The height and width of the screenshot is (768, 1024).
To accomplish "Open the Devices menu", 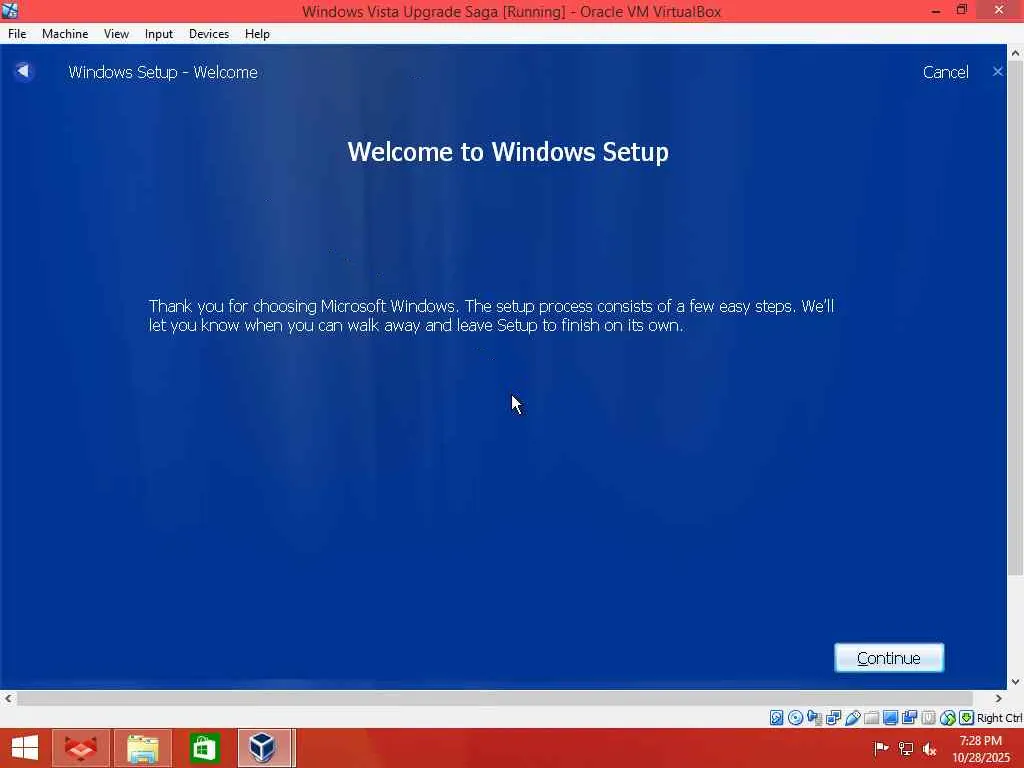I will pos(209,34).
